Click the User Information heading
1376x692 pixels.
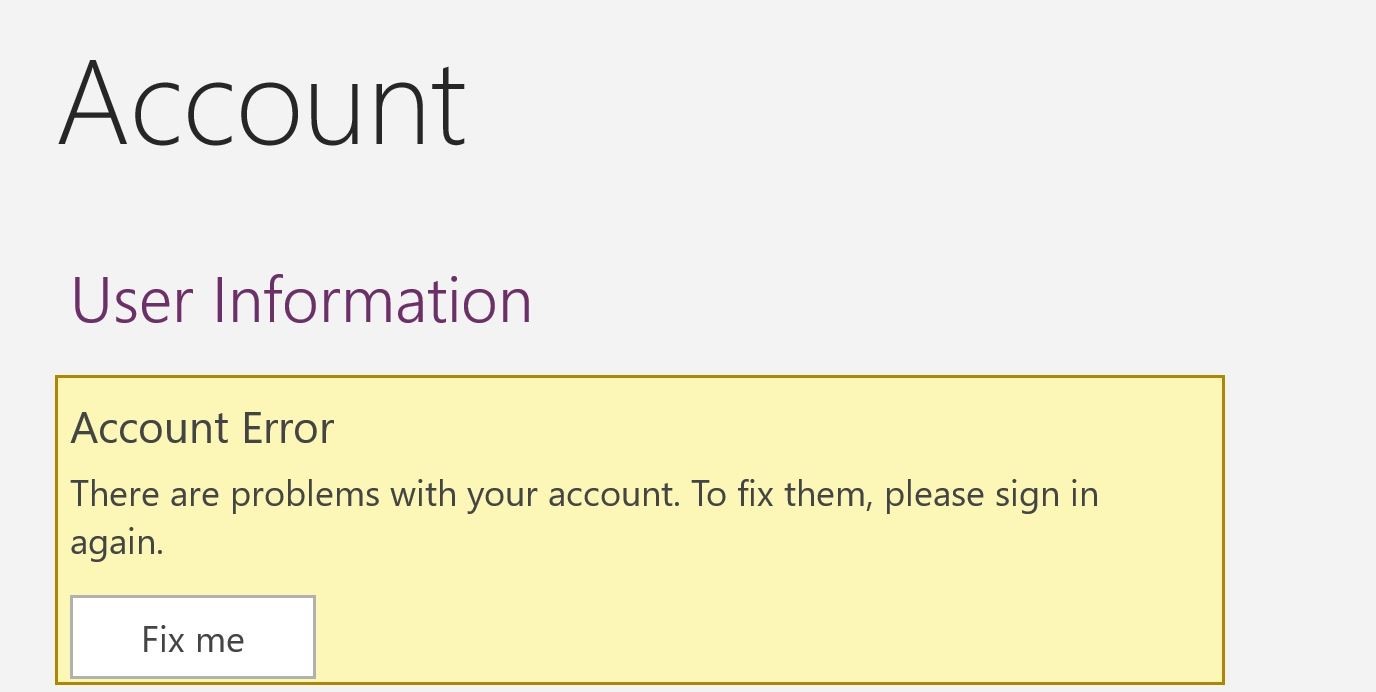[x=301, y=300]
